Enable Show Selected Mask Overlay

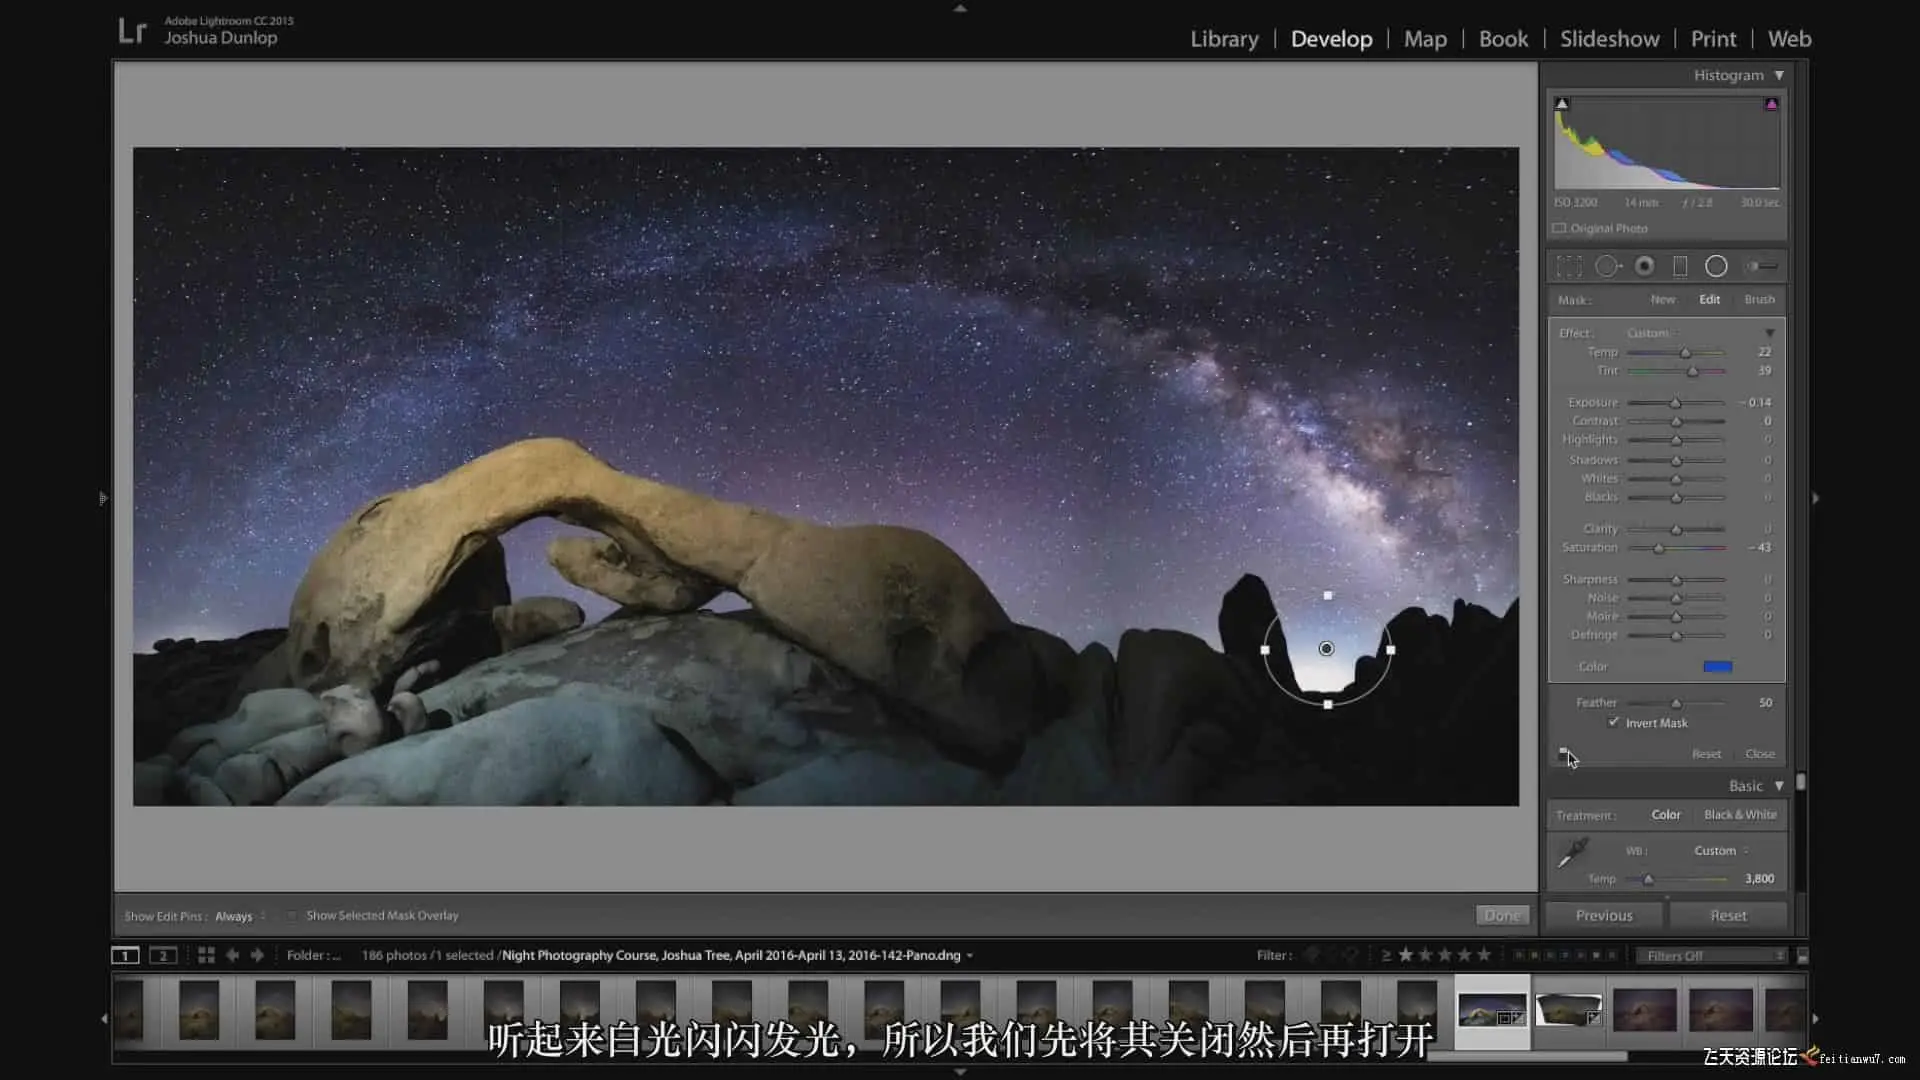[x=291, y=915]
